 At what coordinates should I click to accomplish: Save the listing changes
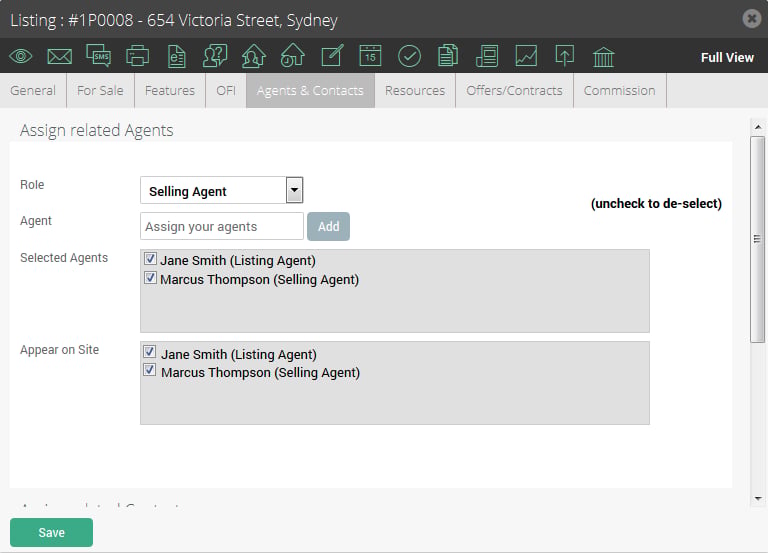point(51,532)
